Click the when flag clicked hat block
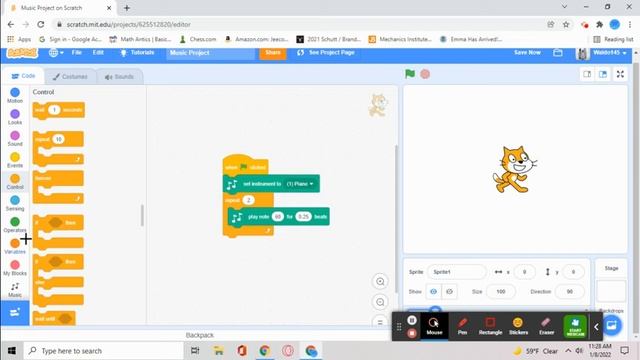Screen dimensions: 640x360 point(245,165)
